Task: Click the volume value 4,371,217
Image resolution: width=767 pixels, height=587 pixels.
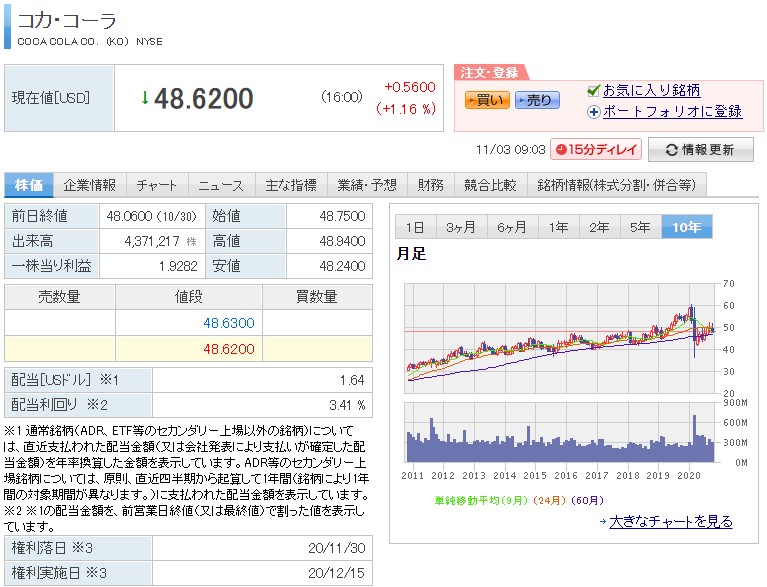Action: (x=152, y=241)
